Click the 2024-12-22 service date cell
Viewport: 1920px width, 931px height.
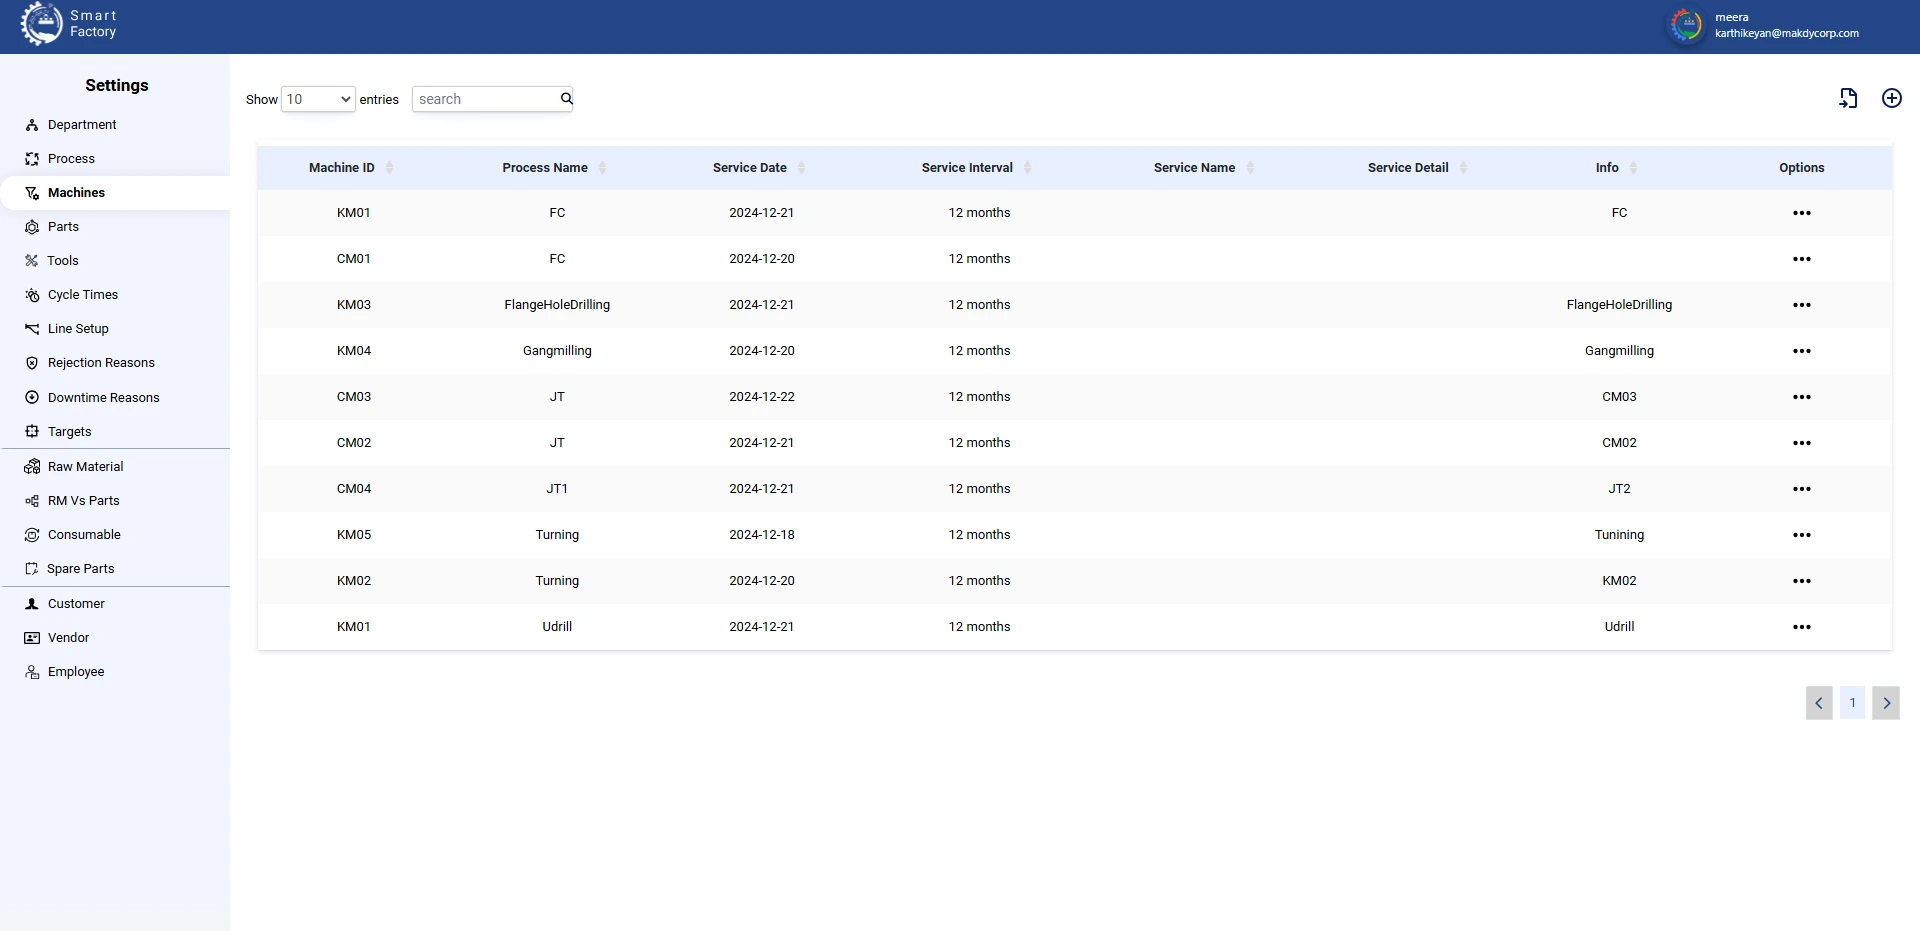pos(762,397)
